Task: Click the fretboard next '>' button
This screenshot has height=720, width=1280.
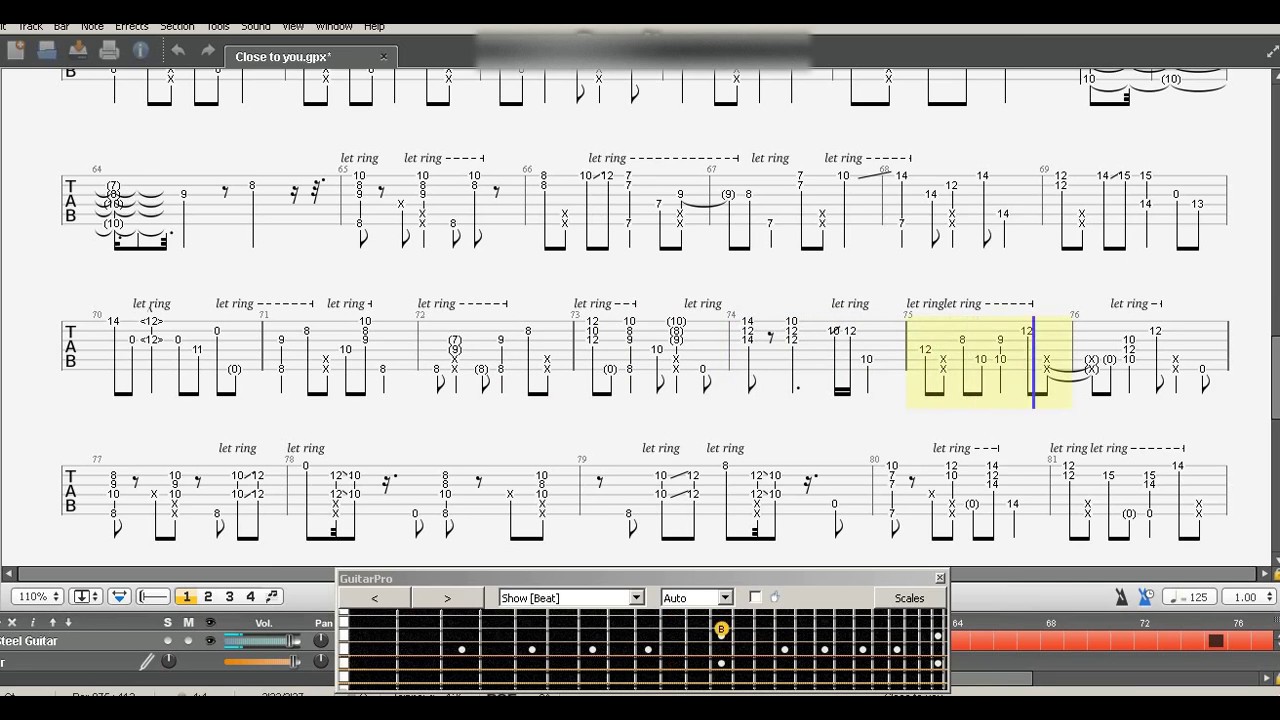Action: 447,598
